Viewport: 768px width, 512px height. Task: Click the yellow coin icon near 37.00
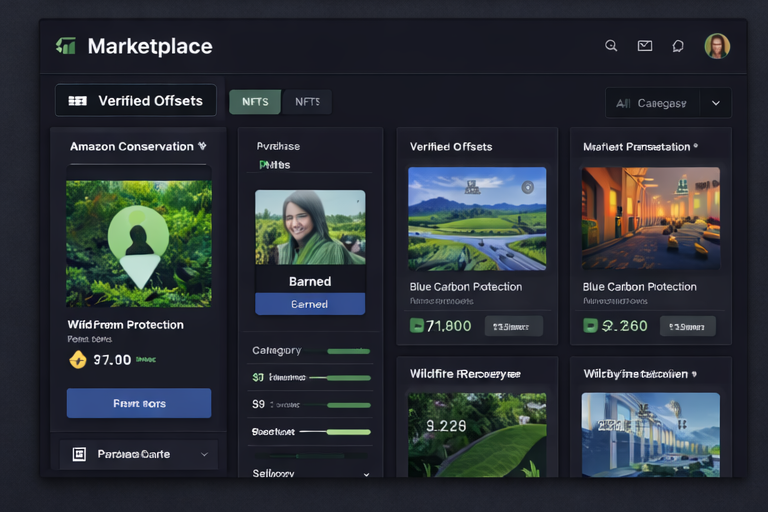(x=77, y=360)
